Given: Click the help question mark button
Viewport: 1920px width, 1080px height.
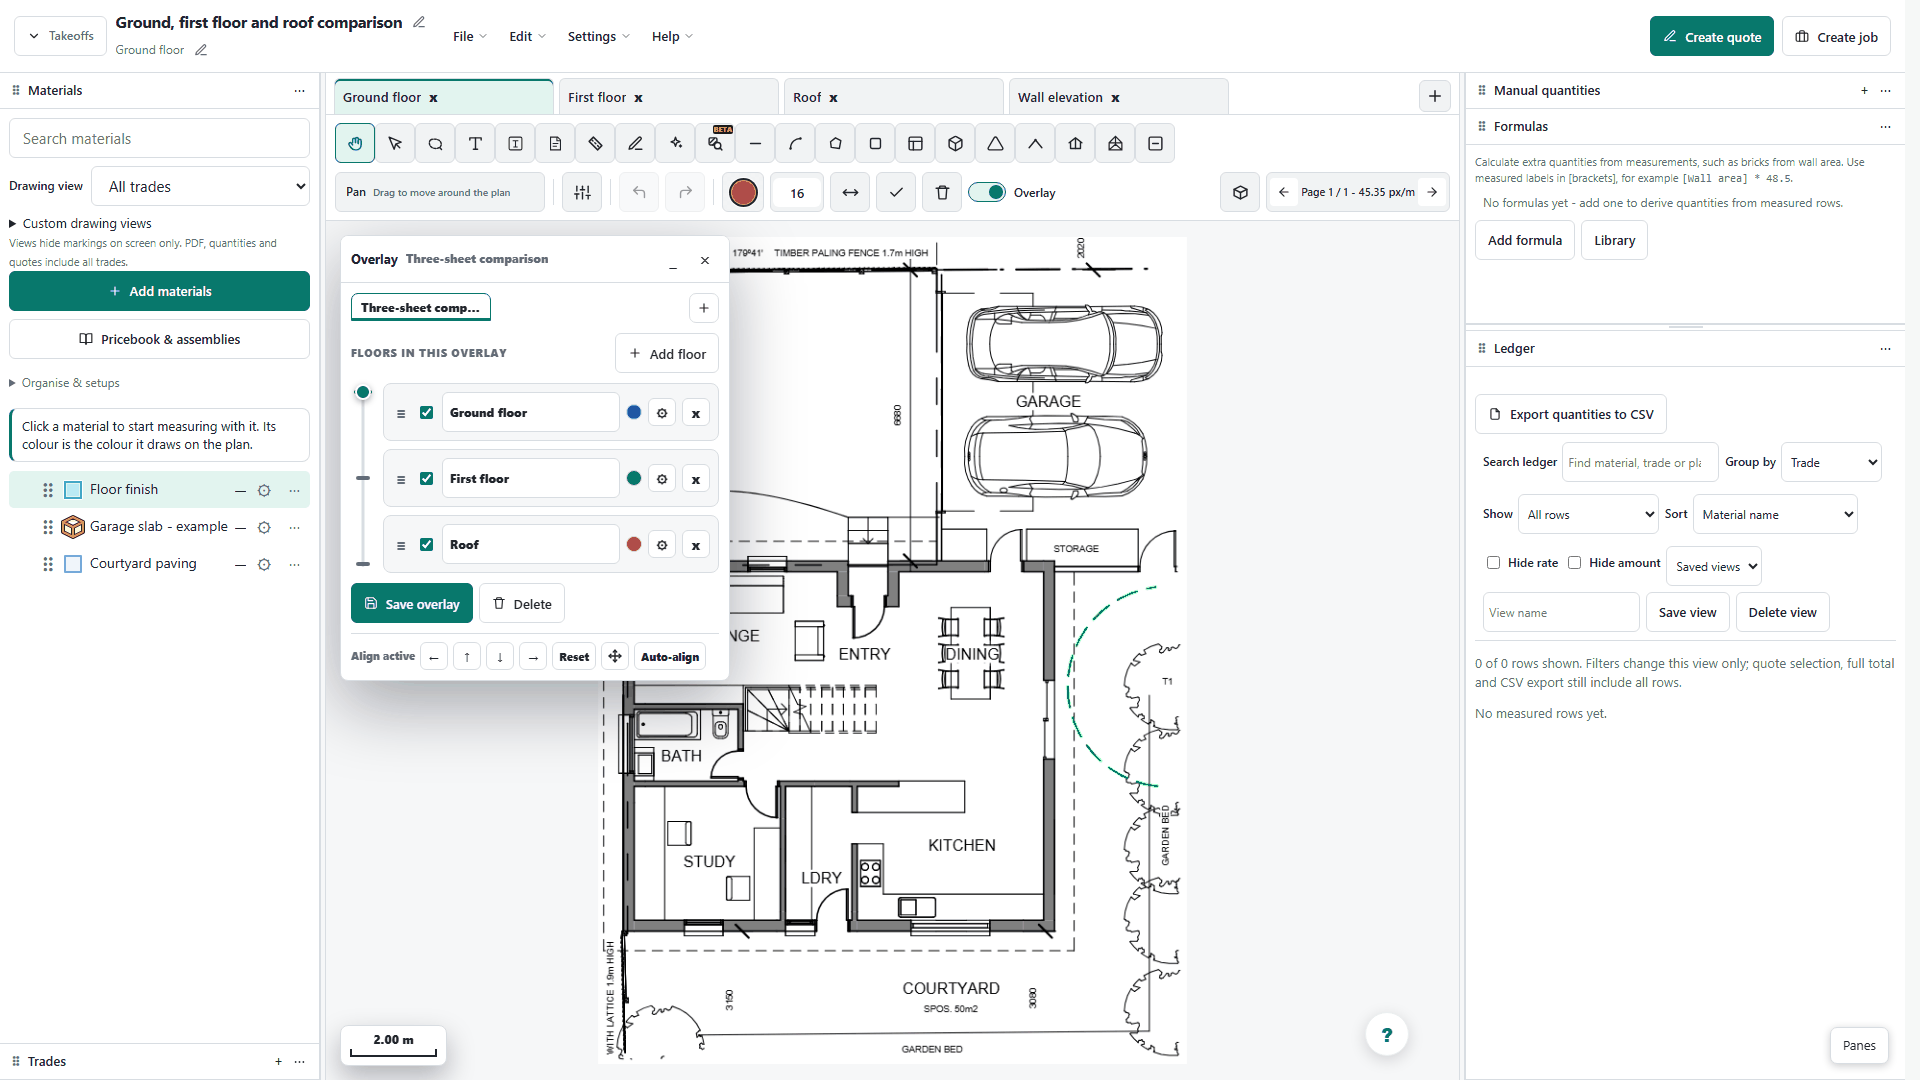Looking at the screenshot, I should tap(1386, 1035).
